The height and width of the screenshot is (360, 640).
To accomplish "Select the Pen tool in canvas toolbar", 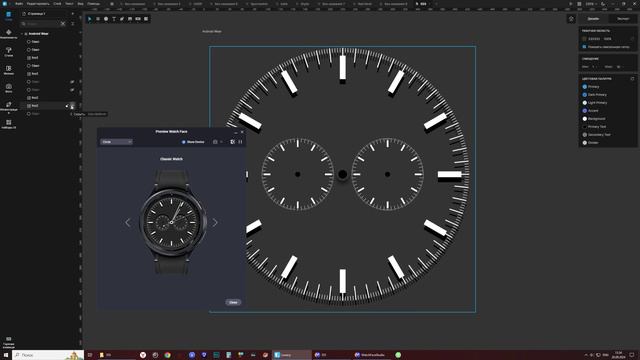I will point(122,19).
